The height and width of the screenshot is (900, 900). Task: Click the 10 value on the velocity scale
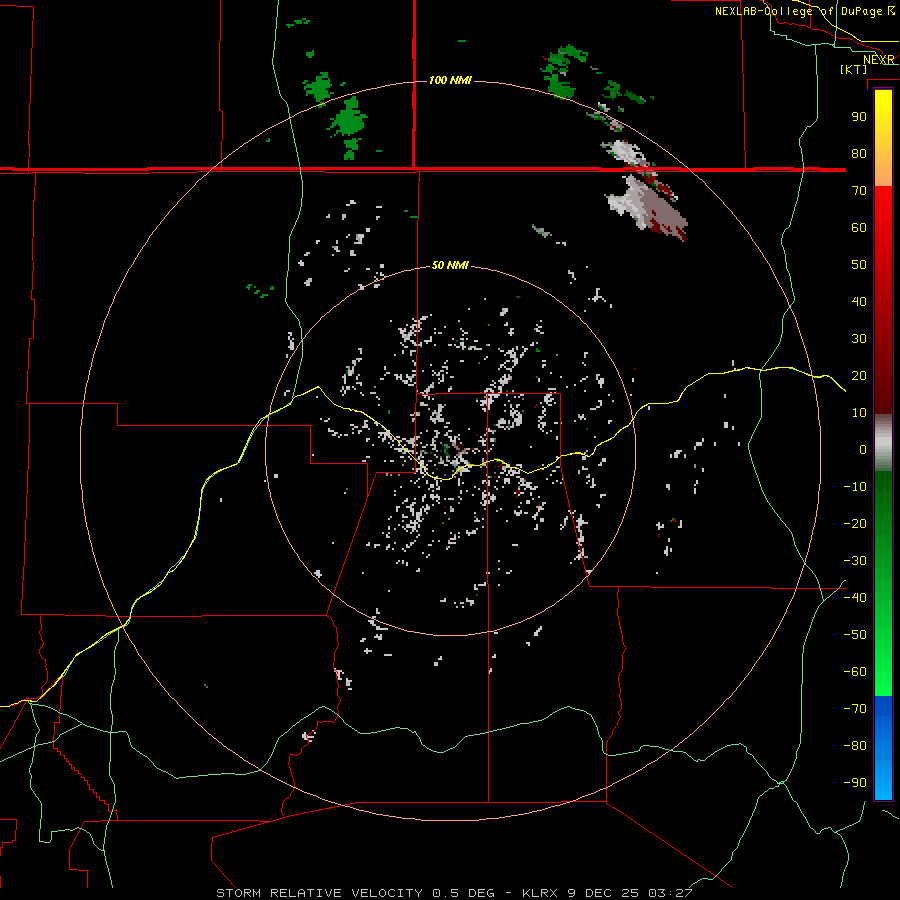pyautogui.click(x=859, y=413)
